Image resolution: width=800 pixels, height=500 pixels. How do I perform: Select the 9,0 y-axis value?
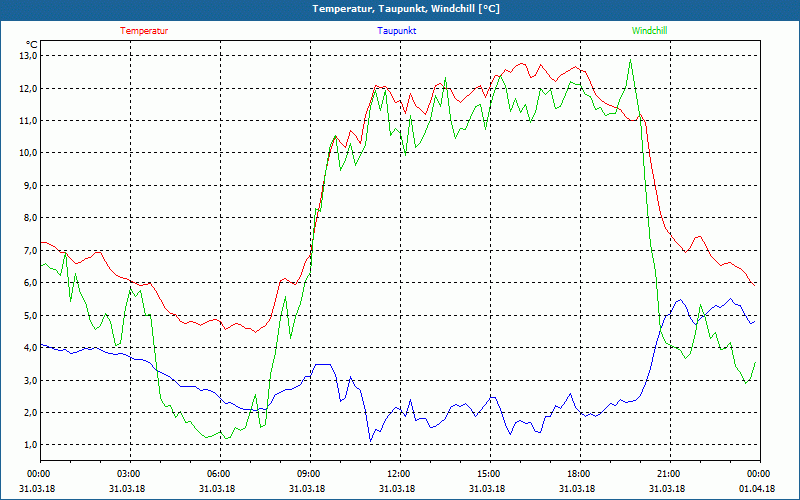tap(31, 186)
